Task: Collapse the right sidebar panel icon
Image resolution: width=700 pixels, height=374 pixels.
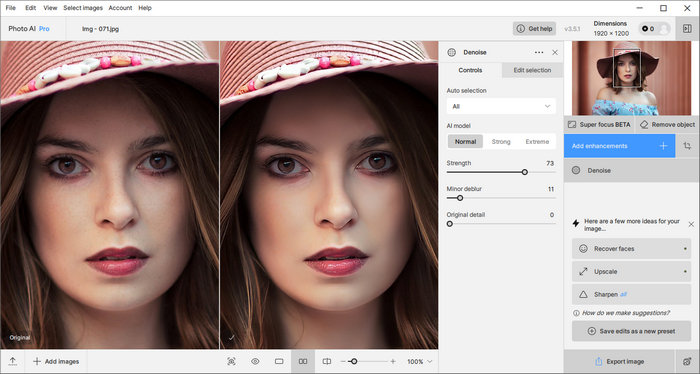Action: tap(687, 29)
